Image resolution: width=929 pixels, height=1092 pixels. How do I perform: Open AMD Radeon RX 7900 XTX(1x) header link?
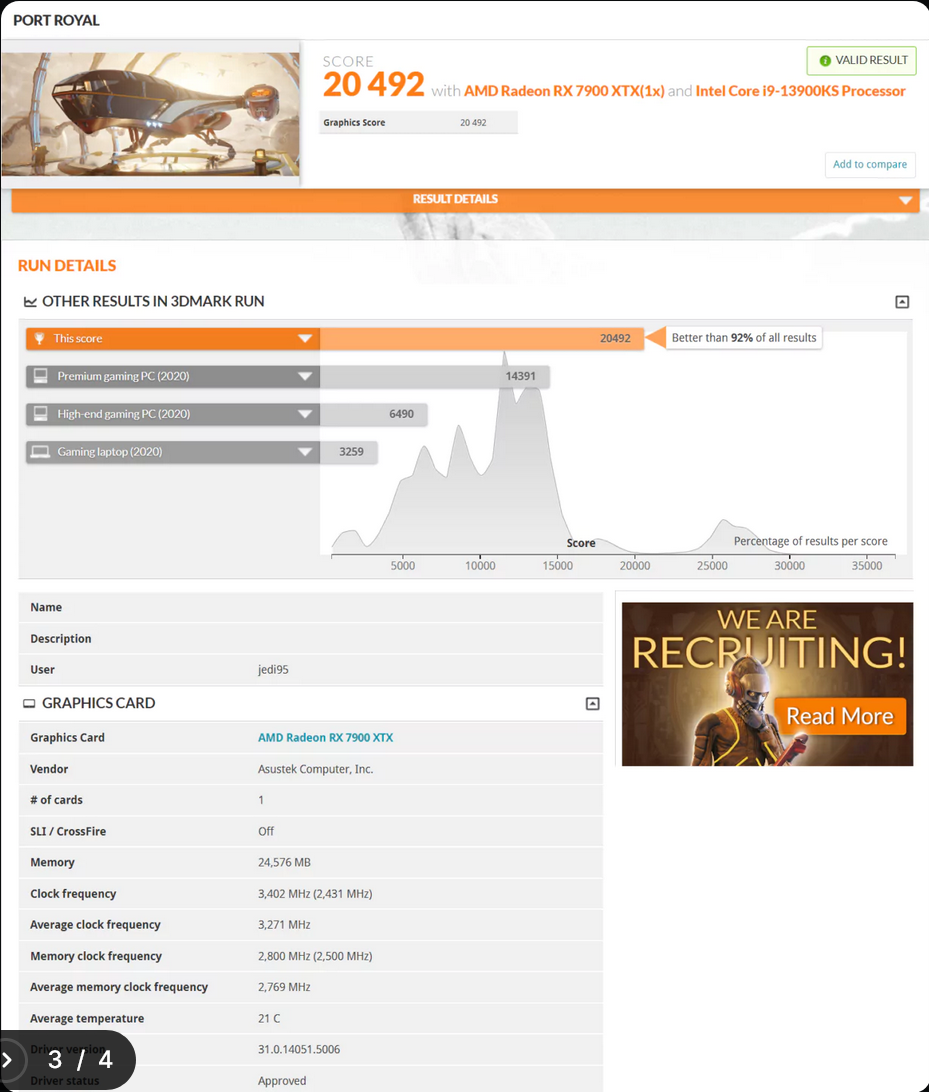tap(564, 91)
